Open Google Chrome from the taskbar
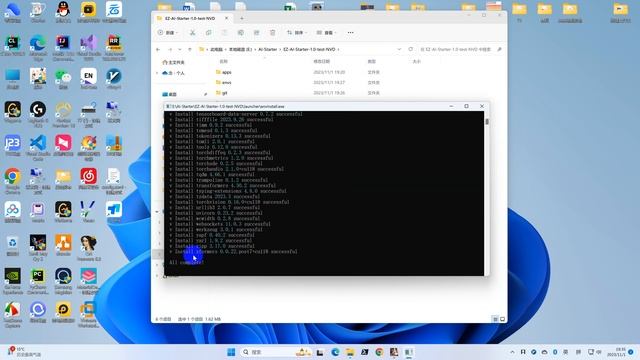Image resolution: width=640 pixels, height=360 pixels. coord(379,352)
